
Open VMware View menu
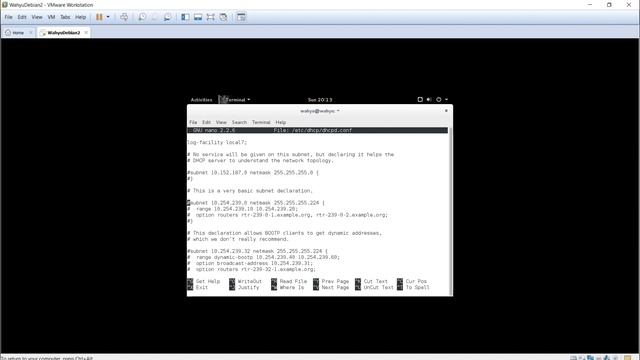click(37, 17)
